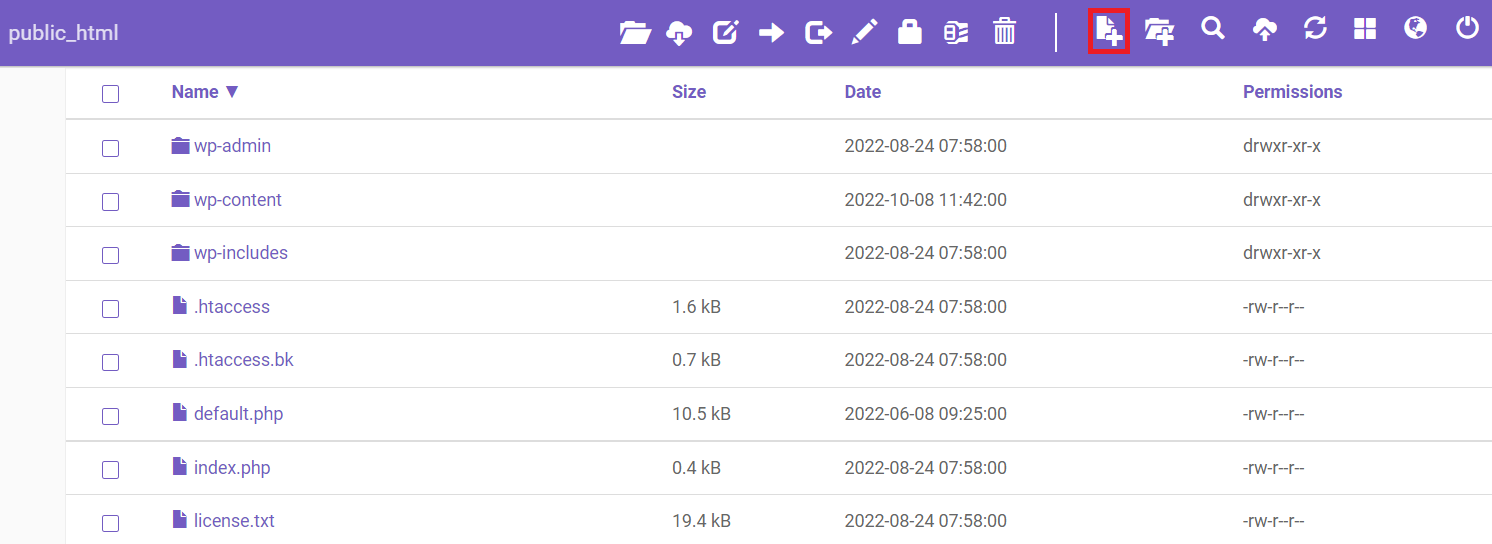
Task: Open the .htaccess file
Action: [x=231, y=307]
